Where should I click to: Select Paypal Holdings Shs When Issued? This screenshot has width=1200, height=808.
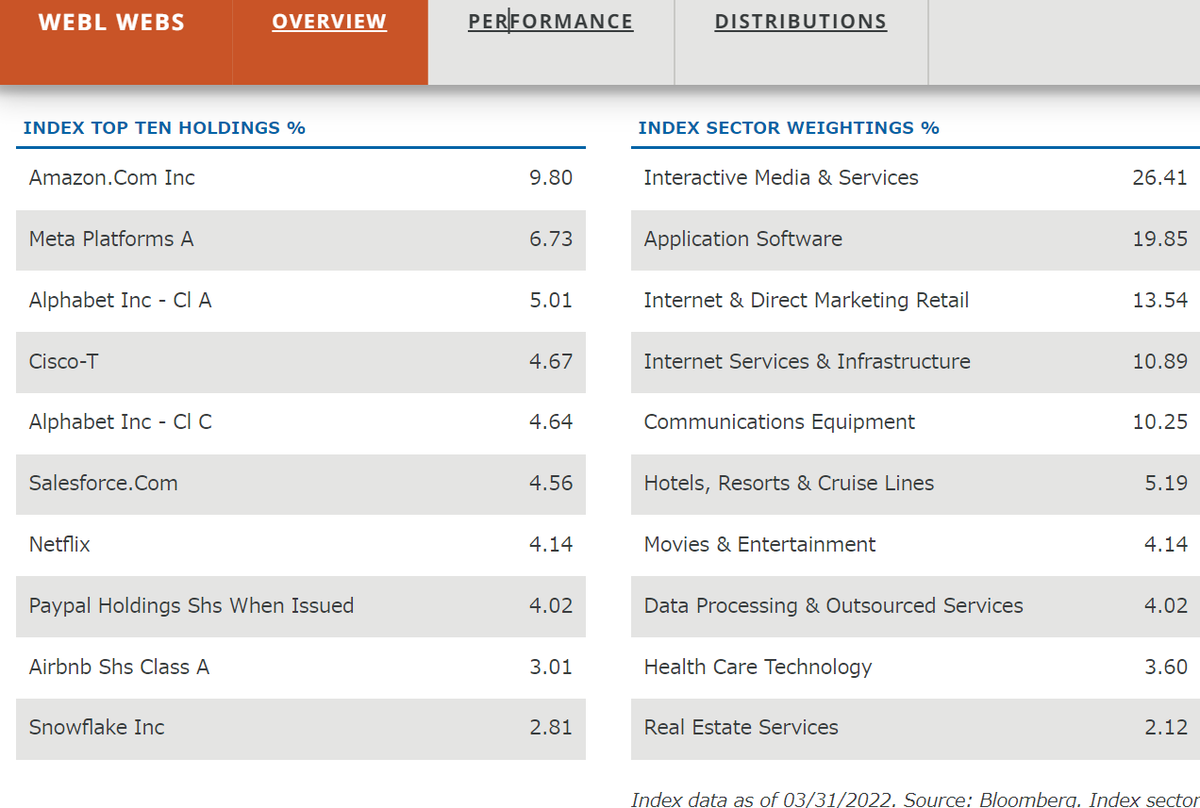point(191,605)
